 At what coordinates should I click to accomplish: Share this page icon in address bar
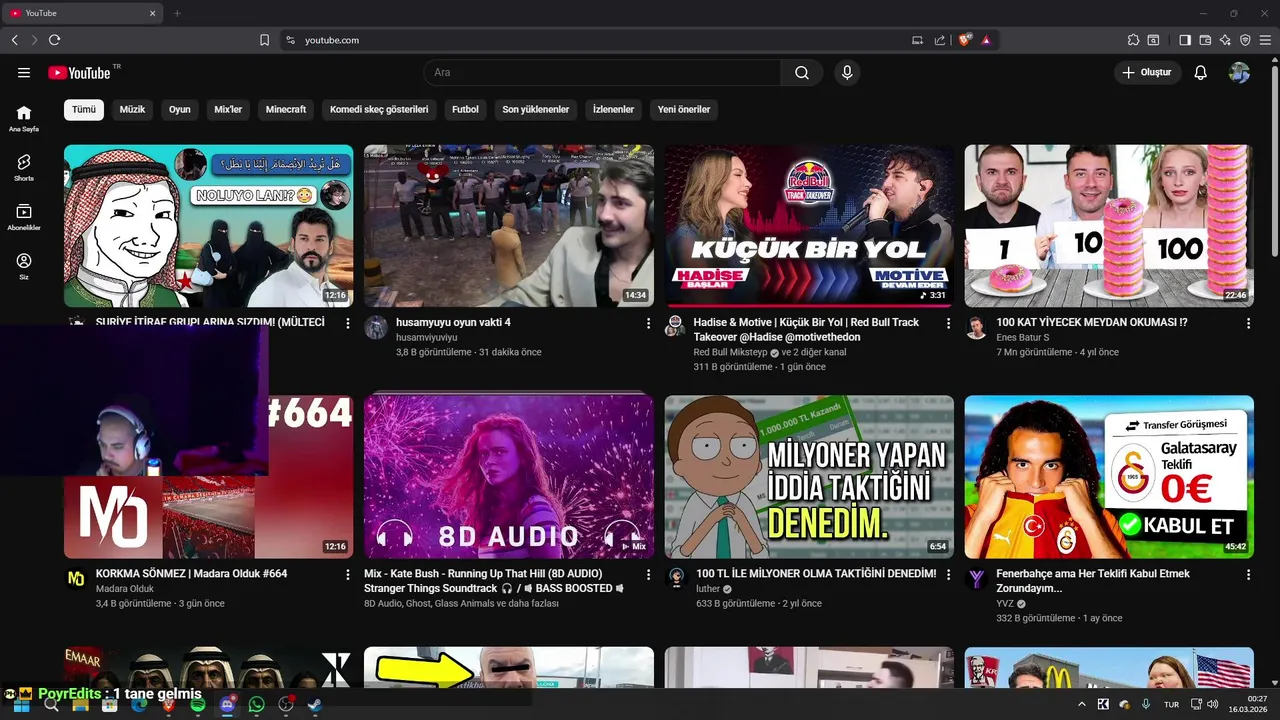point(940,40)
